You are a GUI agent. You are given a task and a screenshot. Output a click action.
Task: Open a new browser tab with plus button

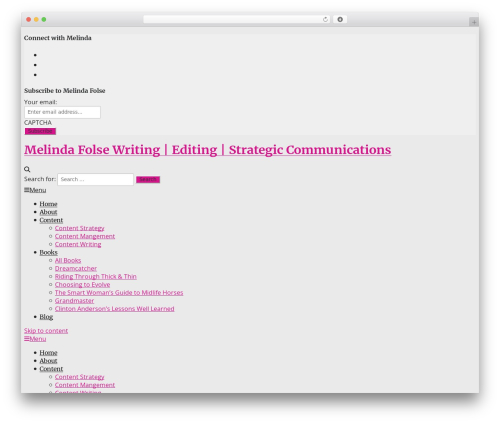click(474, 22)
